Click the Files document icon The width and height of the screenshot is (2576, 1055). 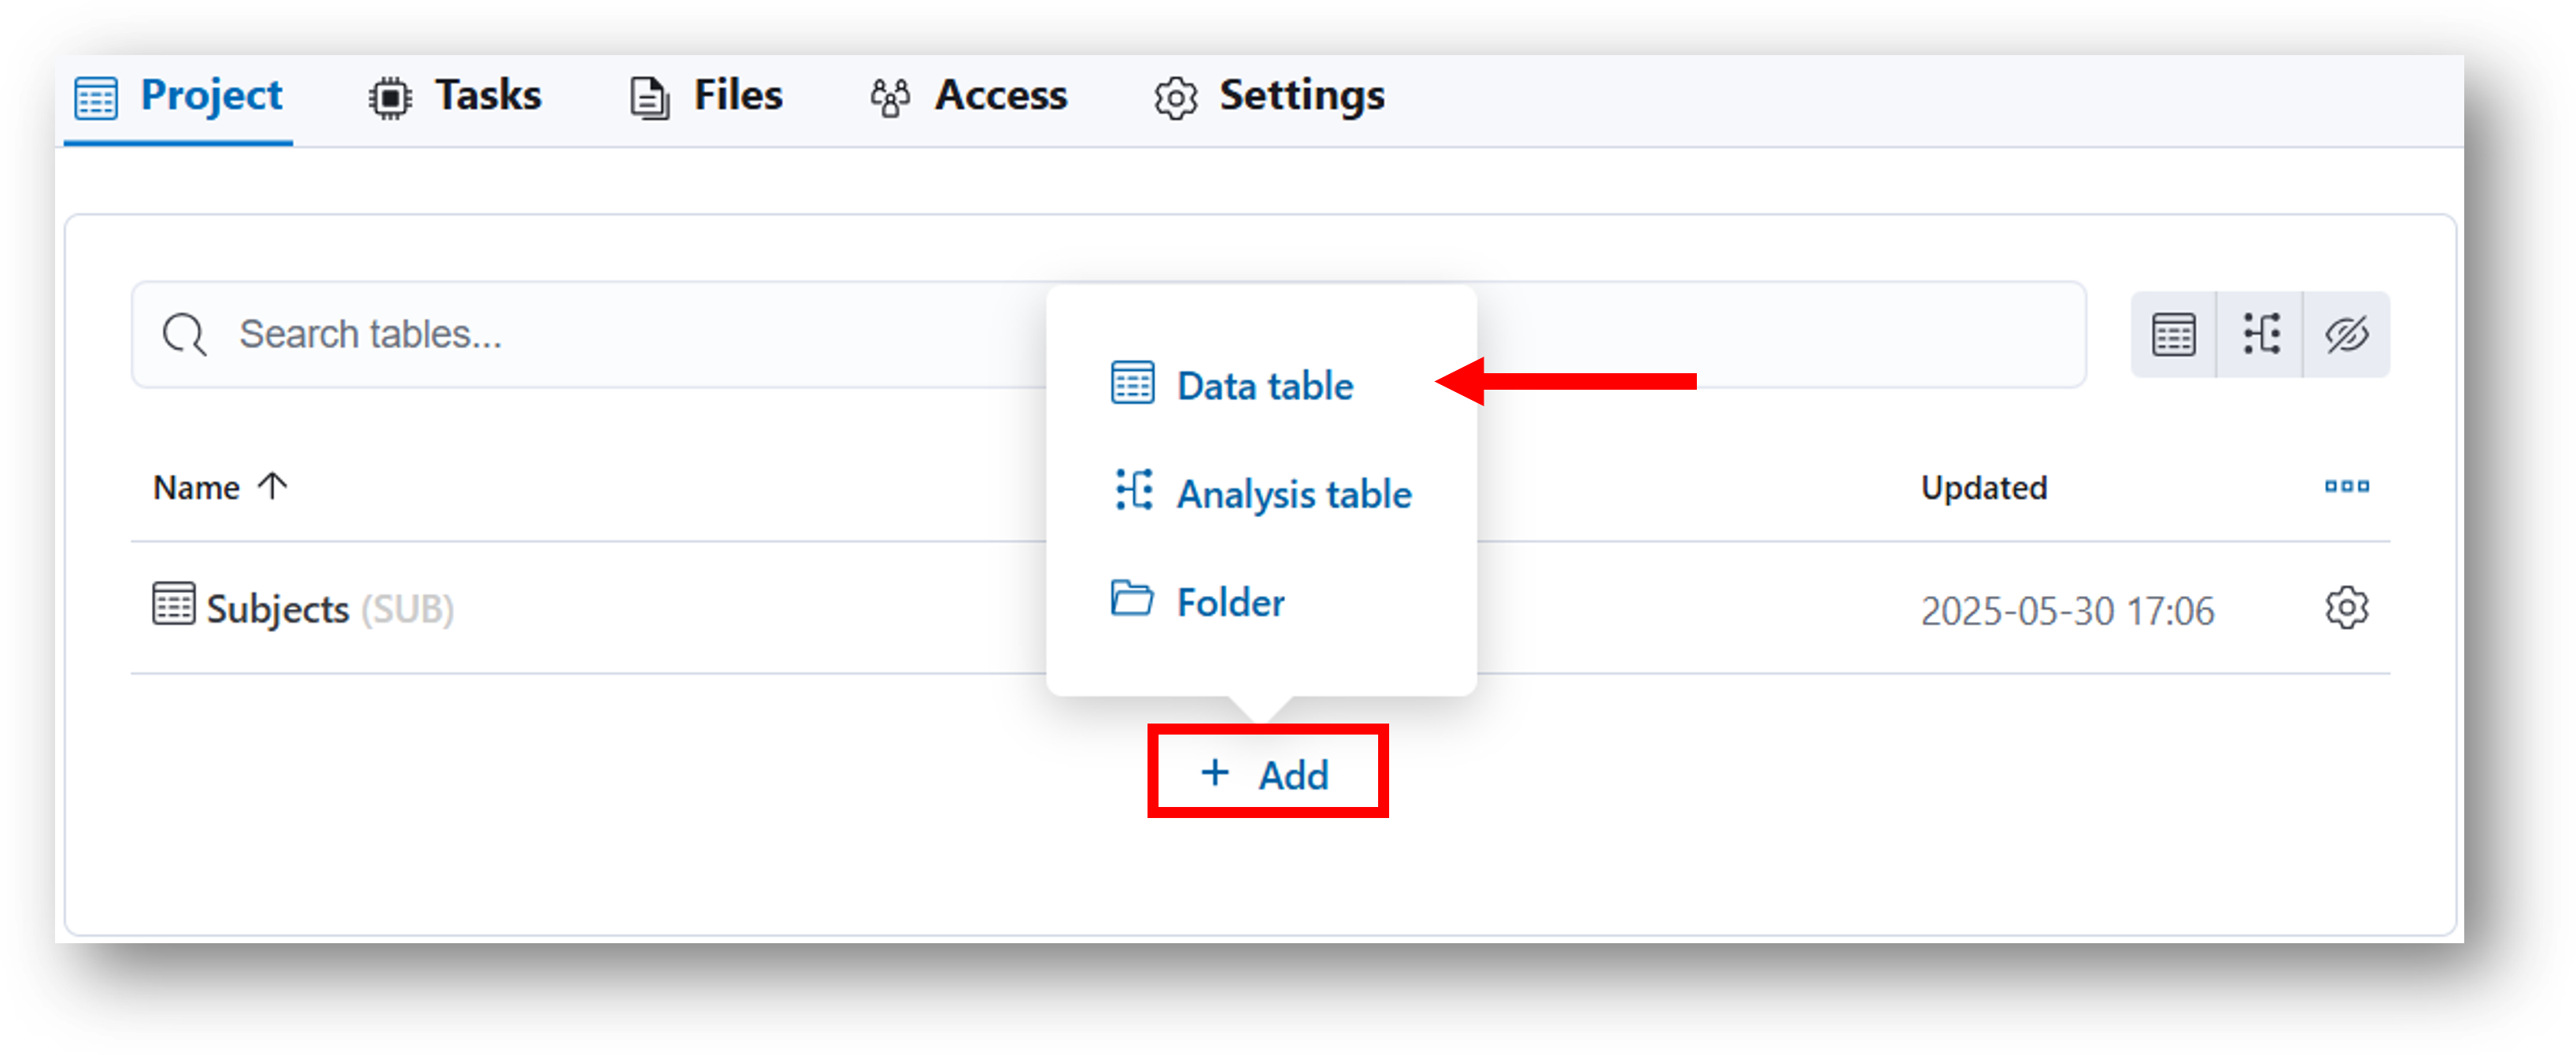point(650,98)
